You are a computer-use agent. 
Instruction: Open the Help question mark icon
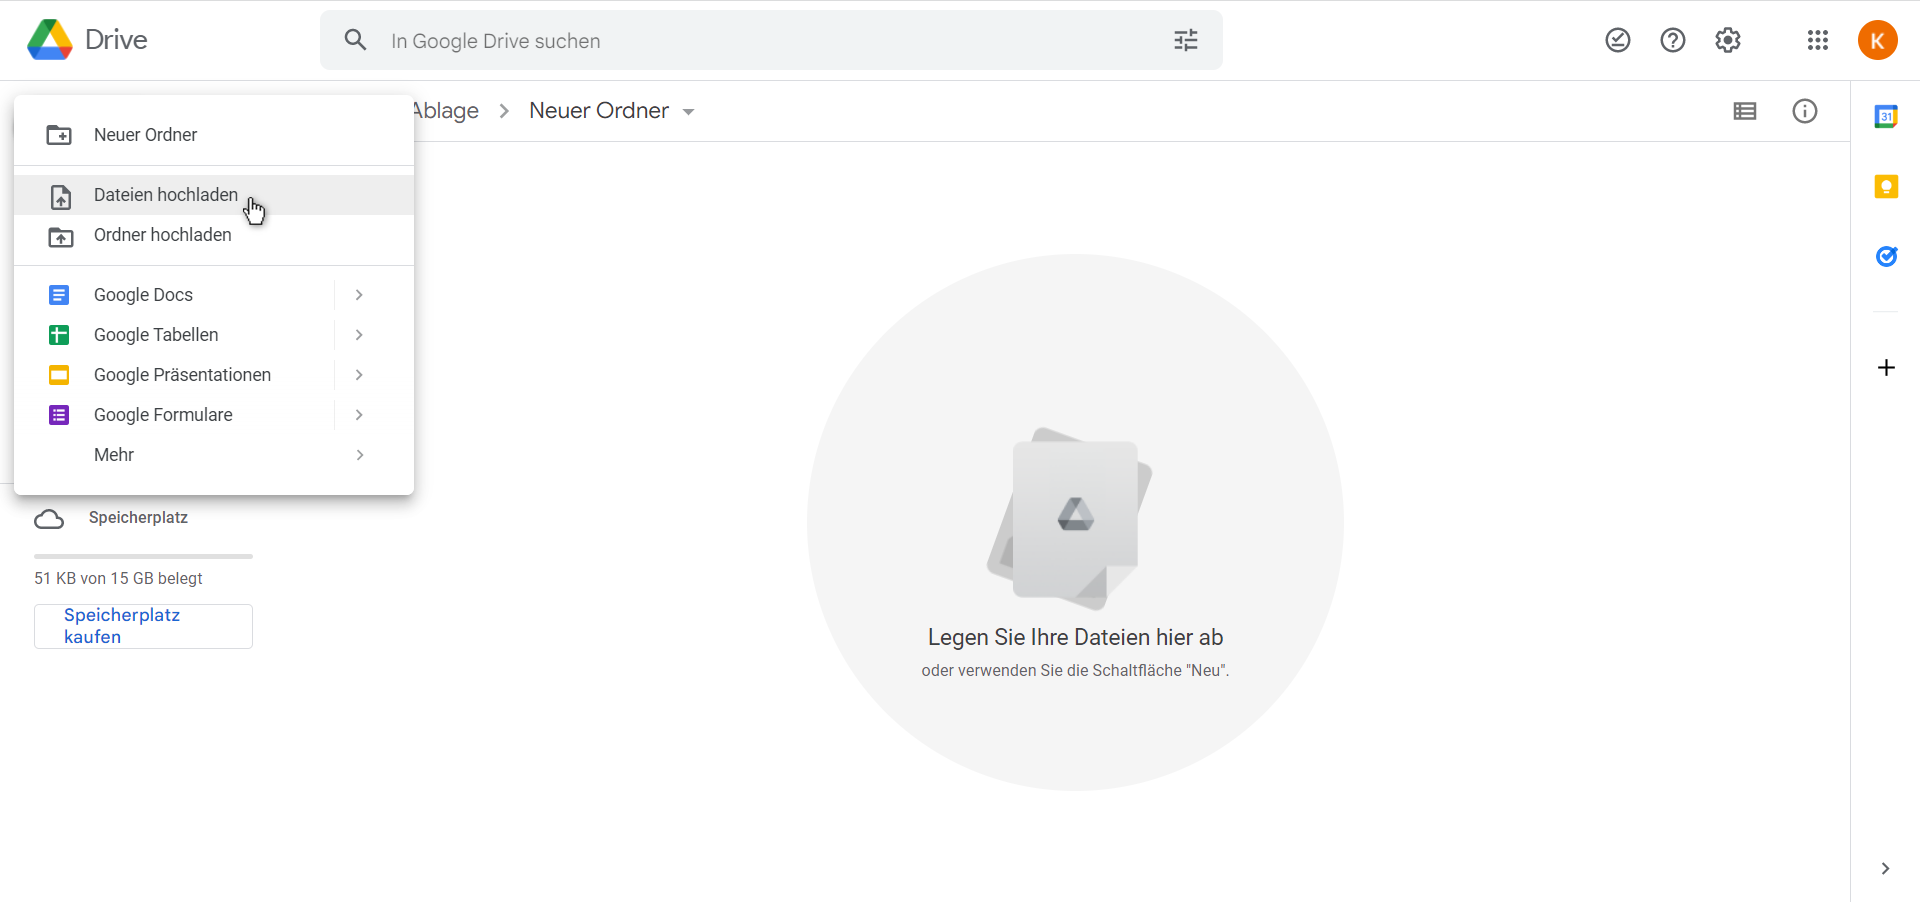tap(1673, 40)
